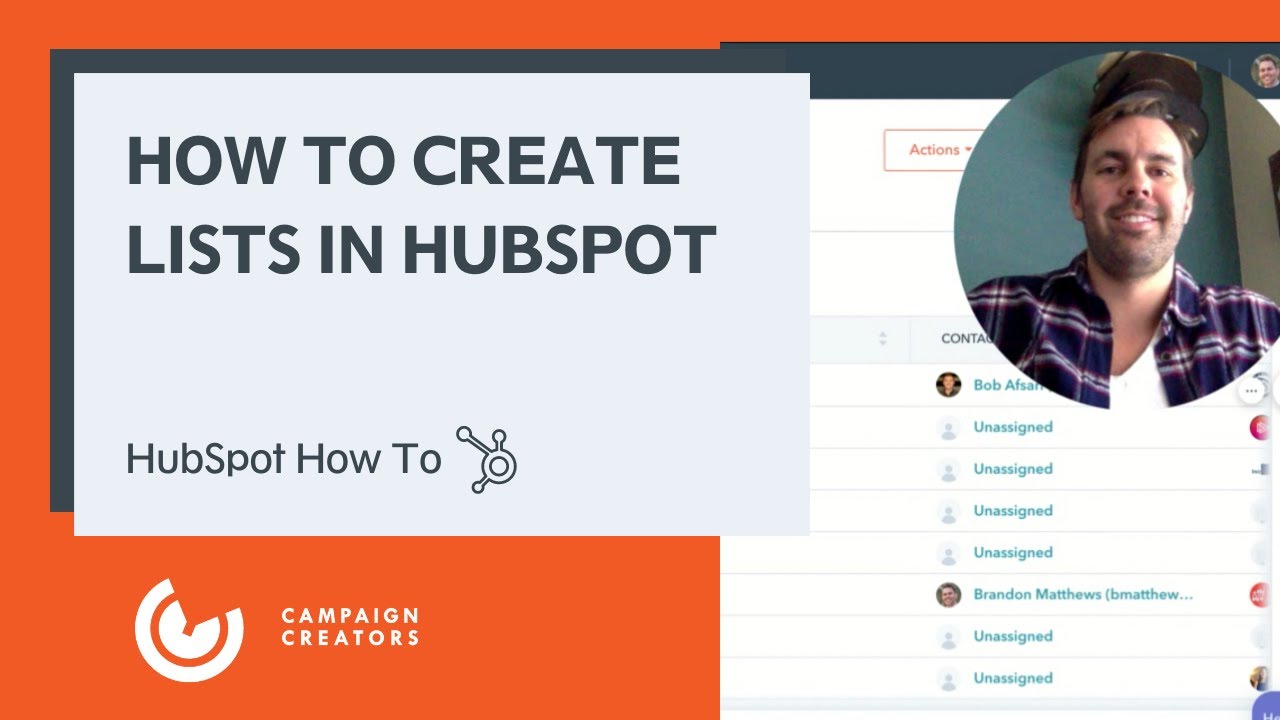1280x720 pixels.
Task: Click Unassigned directly below Bob Afsar
Action: (1013, 427)
